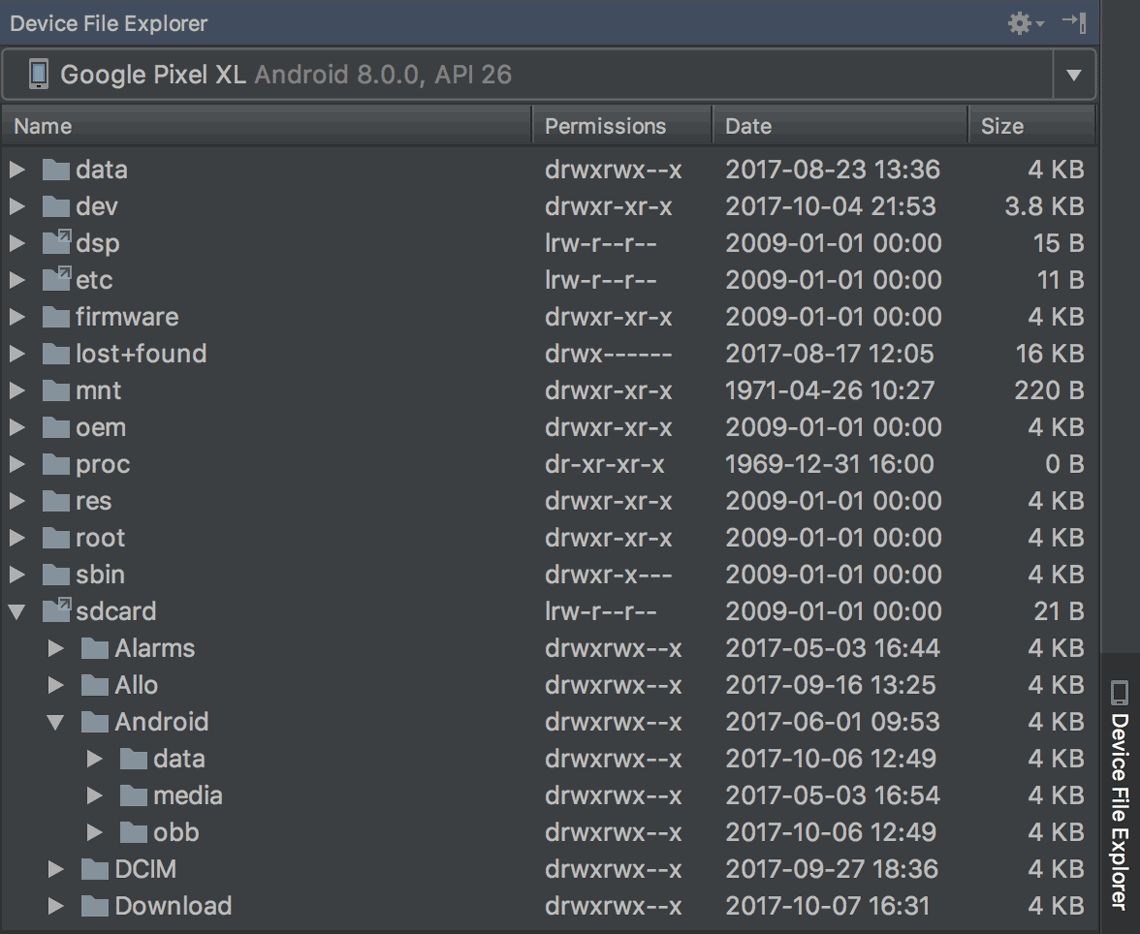Collapse the Android folder
This screenshot has width=1140, height=934.
[x=56, y=722]
